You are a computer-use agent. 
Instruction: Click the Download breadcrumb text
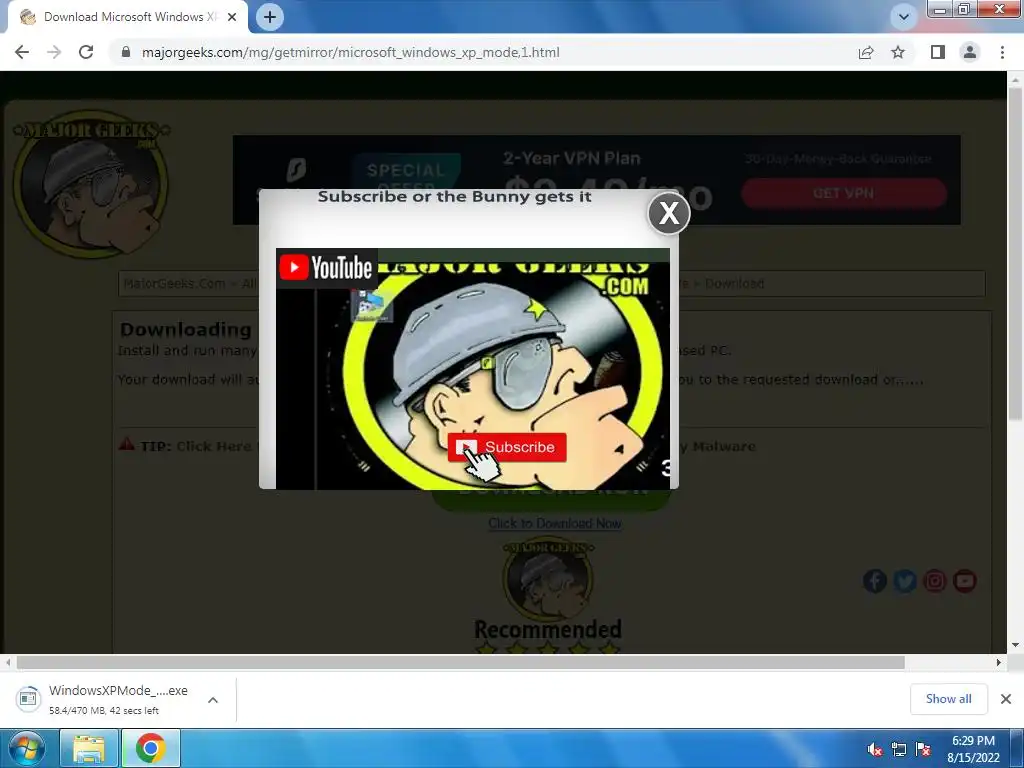click(x=734, y=283)
